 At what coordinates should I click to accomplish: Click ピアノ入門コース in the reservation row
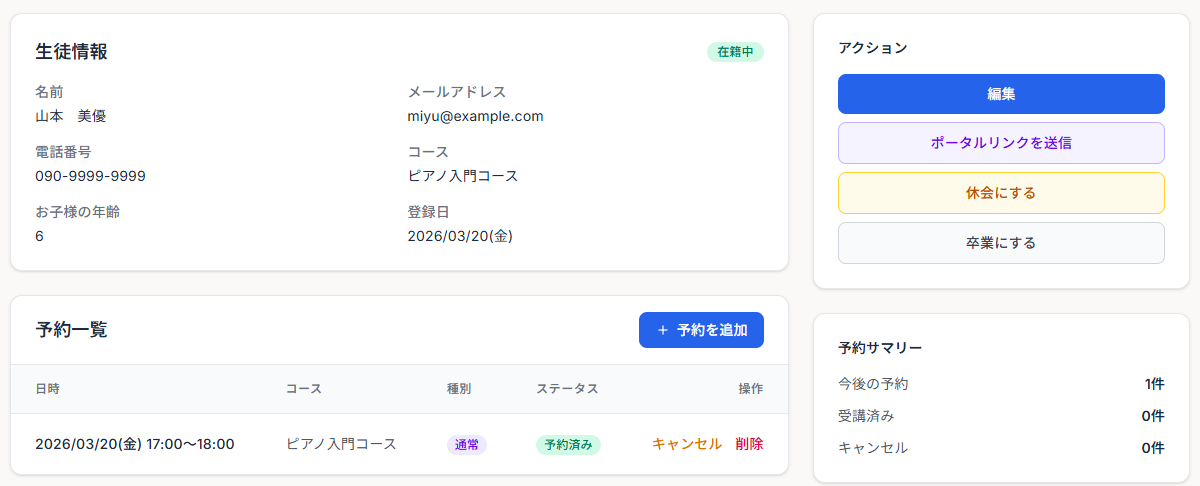(x=341, y=444)
